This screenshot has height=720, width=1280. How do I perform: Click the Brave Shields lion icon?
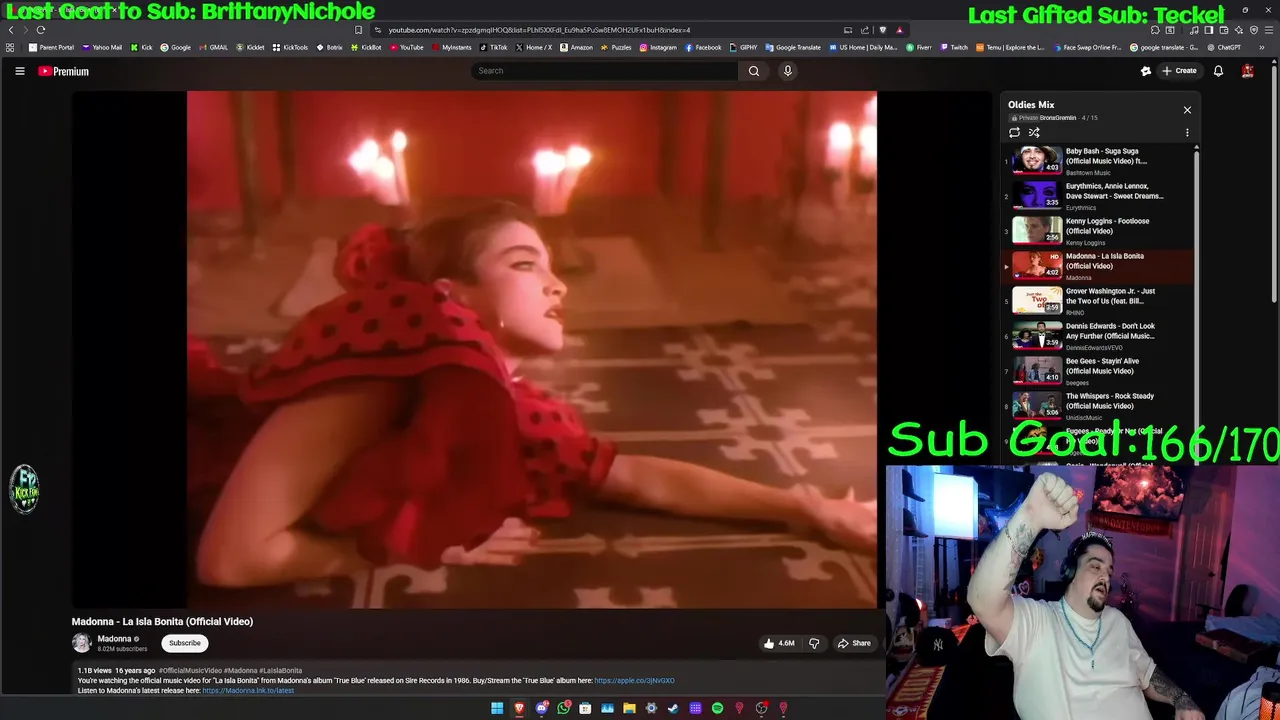click(x=883, y=30)
